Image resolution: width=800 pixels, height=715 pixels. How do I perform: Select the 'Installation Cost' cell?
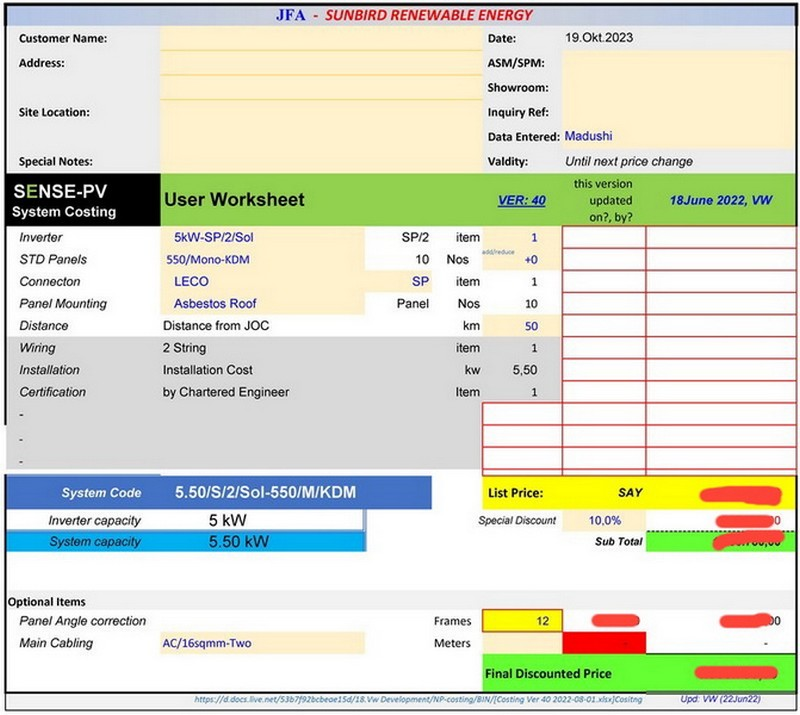tap(208, 369)
